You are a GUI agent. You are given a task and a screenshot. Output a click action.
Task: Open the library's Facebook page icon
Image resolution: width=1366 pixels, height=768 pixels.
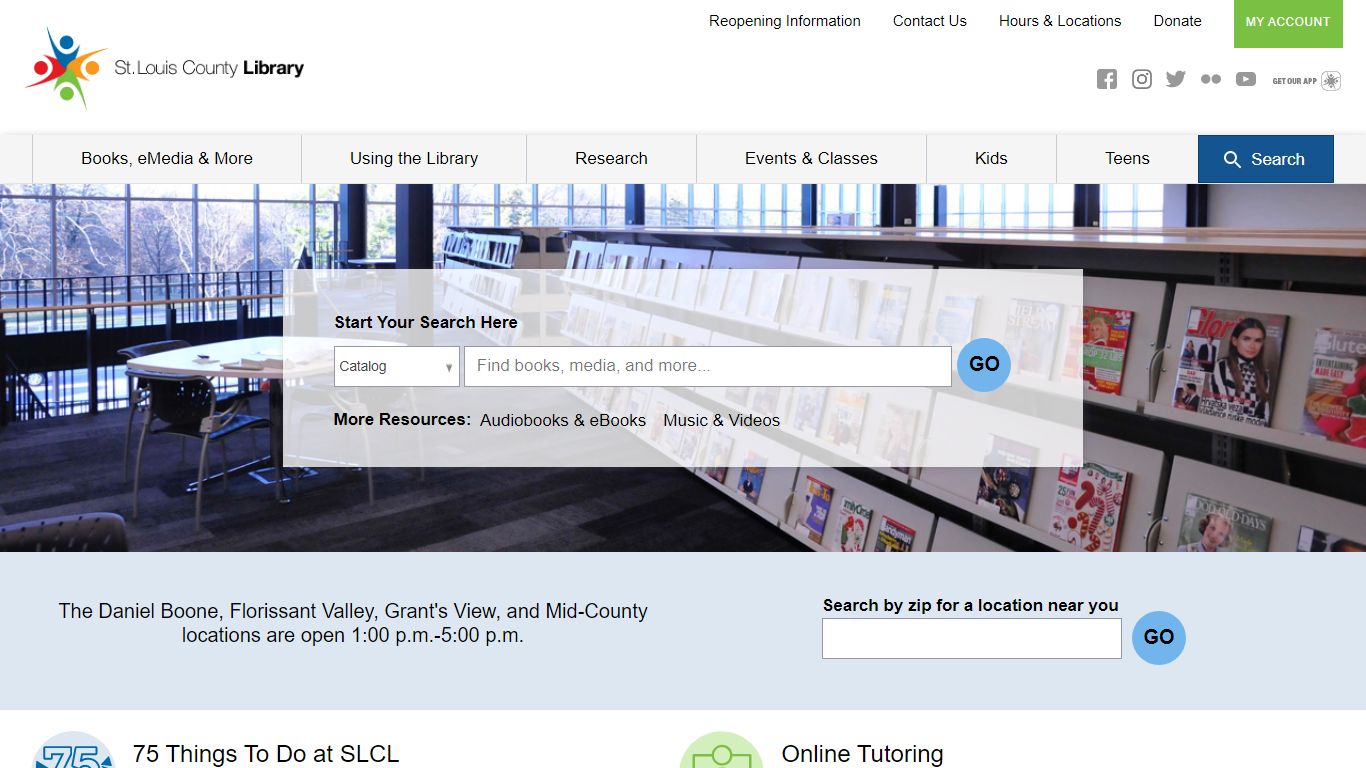pos(1107,80)
